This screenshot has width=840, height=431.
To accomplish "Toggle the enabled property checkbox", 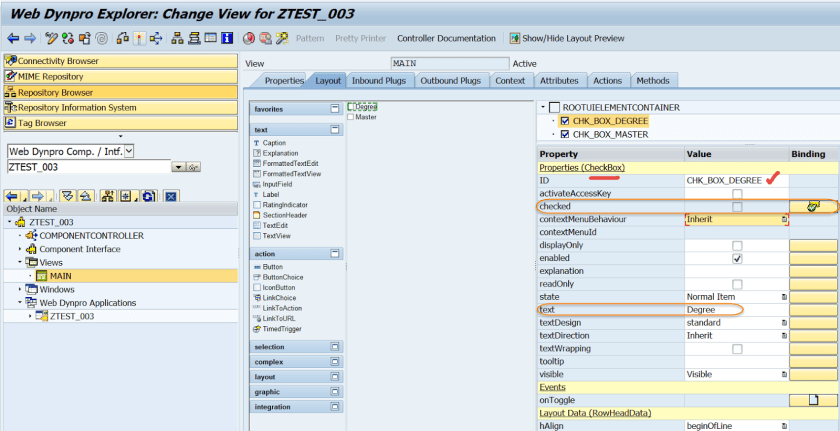I will point(737,258).
